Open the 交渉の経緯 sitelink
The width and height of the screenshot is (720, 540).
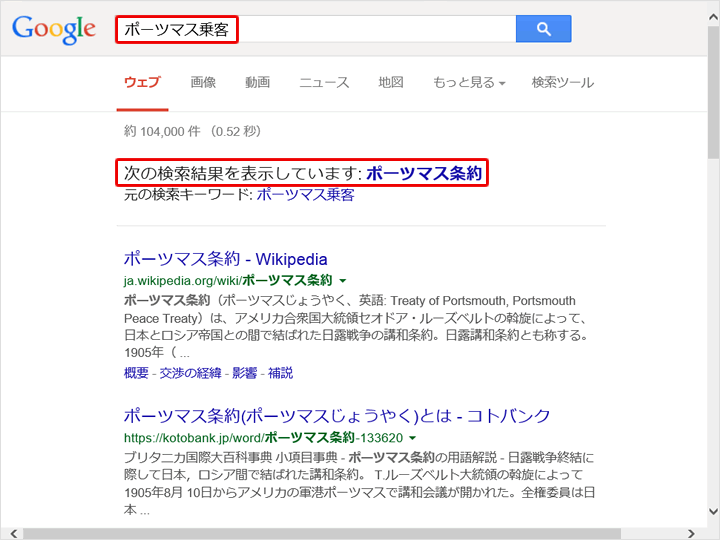tap(191, 373)
